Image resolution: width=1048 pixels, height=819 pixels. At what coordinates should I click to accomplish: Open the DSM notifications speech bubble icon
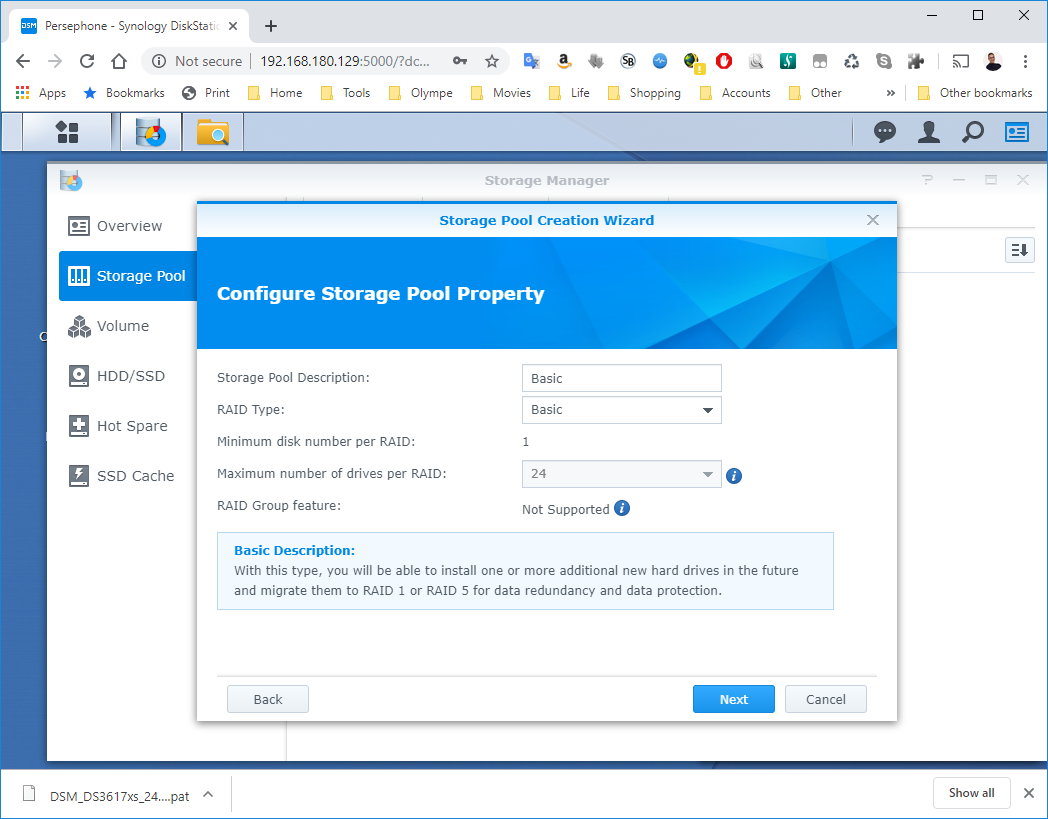pyautogui.click(x=885, y=132)
